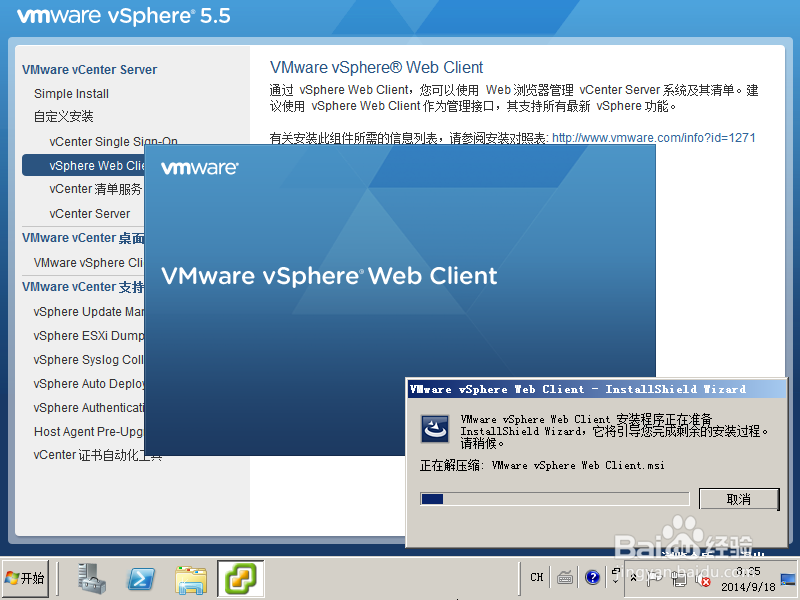Open Windows PowerShell from the taskbar
Screen dimensions: 800x600
click(140, 578)
